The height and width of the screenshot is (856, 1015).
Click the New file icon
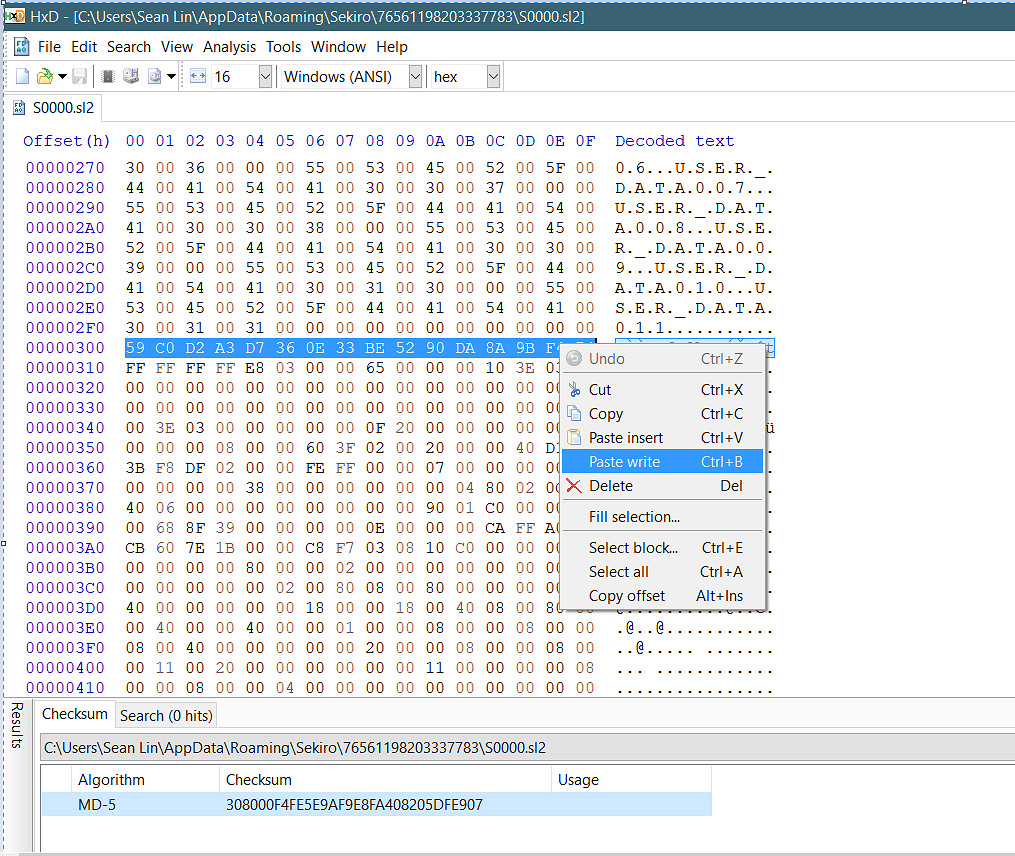pos(23,77)
